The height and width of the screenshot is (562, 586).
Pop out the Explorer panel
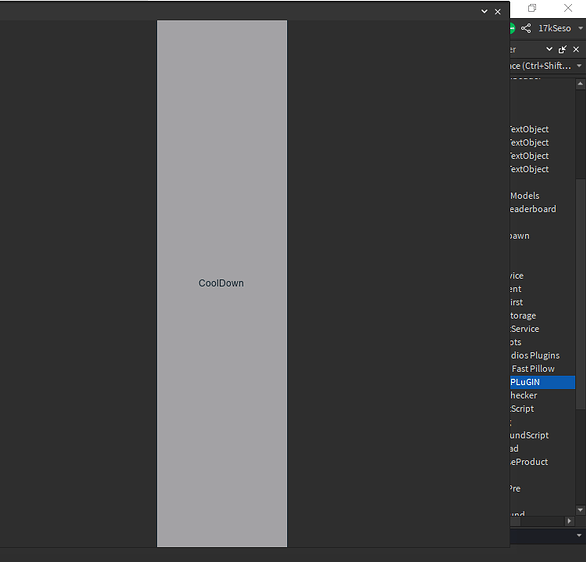562,49
